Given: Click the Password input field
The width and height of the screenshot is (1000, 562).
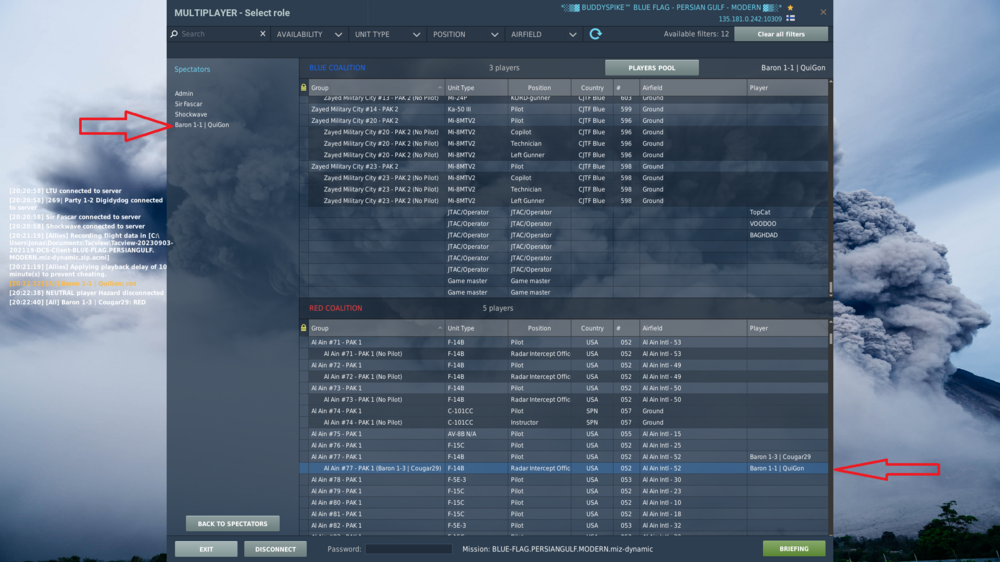Looking at the screenshot, I should pos(408,549).
